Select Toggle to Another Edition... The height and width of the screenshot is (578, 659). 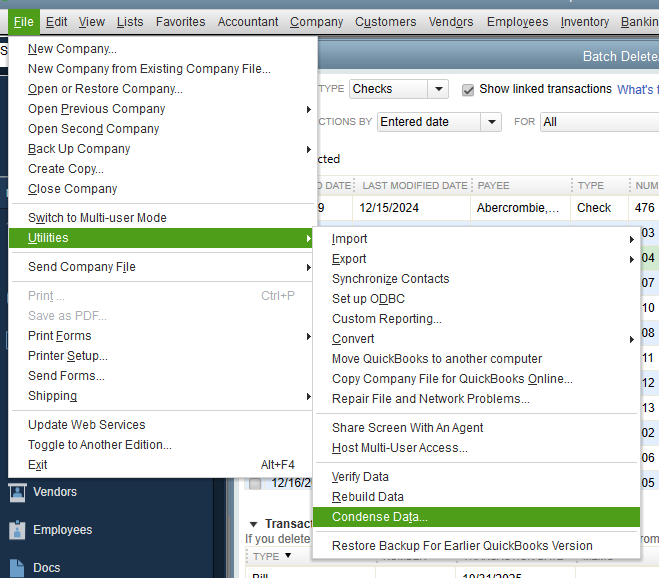(x=162, y=445)
